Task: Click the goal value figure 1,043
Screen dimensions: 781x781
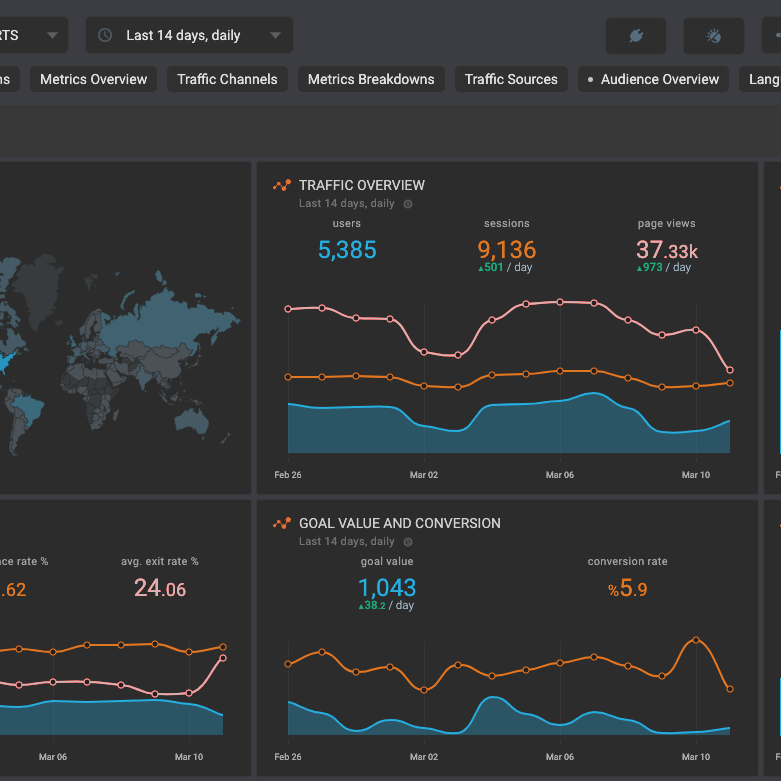Action: pos(387,588)
